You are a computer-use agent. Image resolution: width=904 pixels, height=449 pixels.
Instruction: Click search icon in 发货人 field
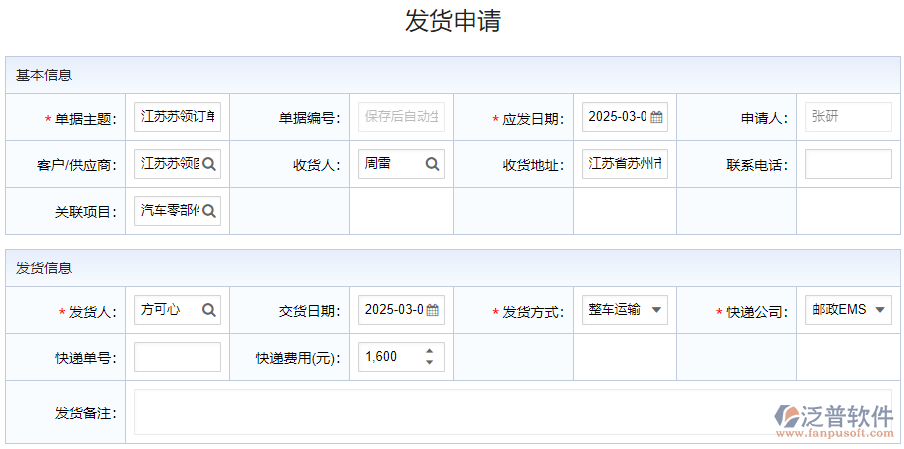point(209,310)
